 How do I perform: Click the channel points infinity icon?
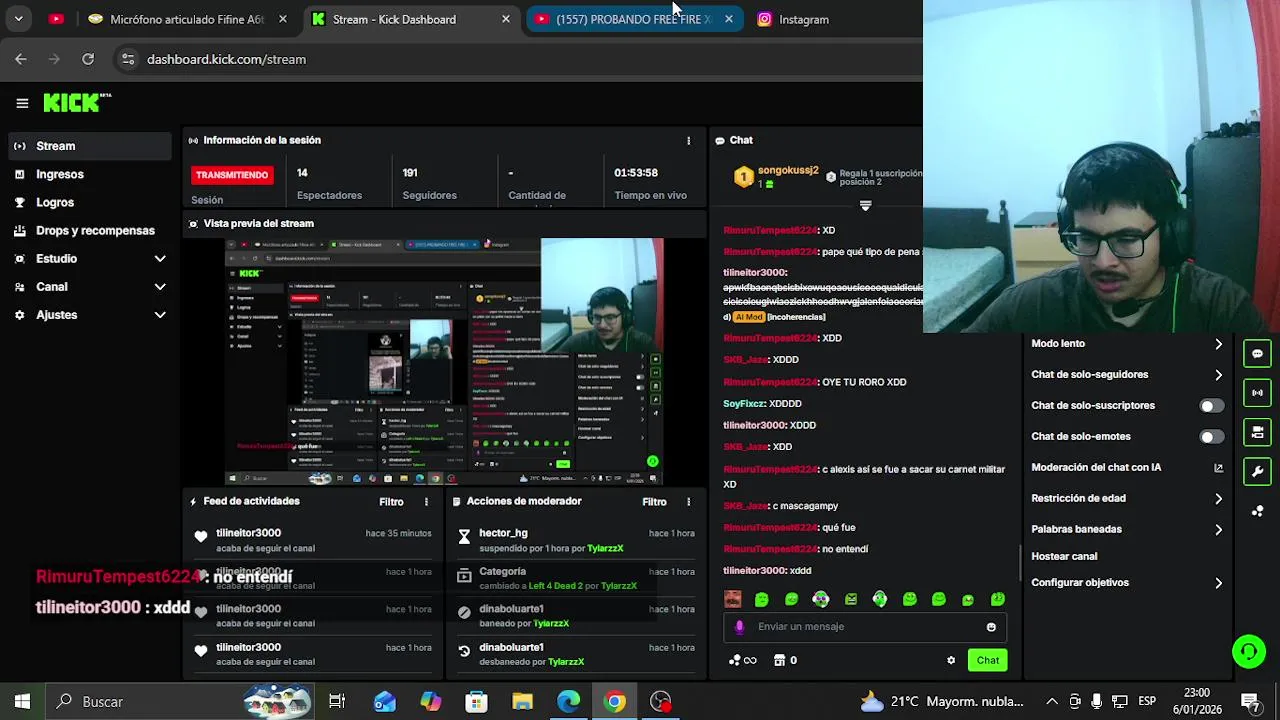[x=743, y=660]
